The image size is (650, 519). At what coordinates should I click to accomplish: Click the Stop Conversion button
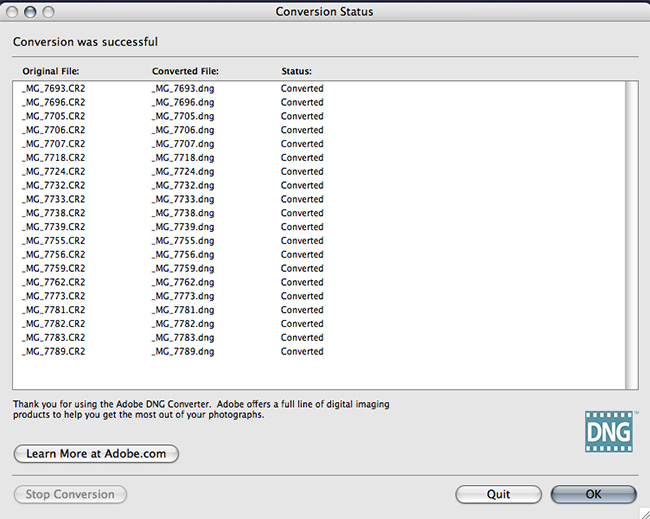(x=70, y=494)
